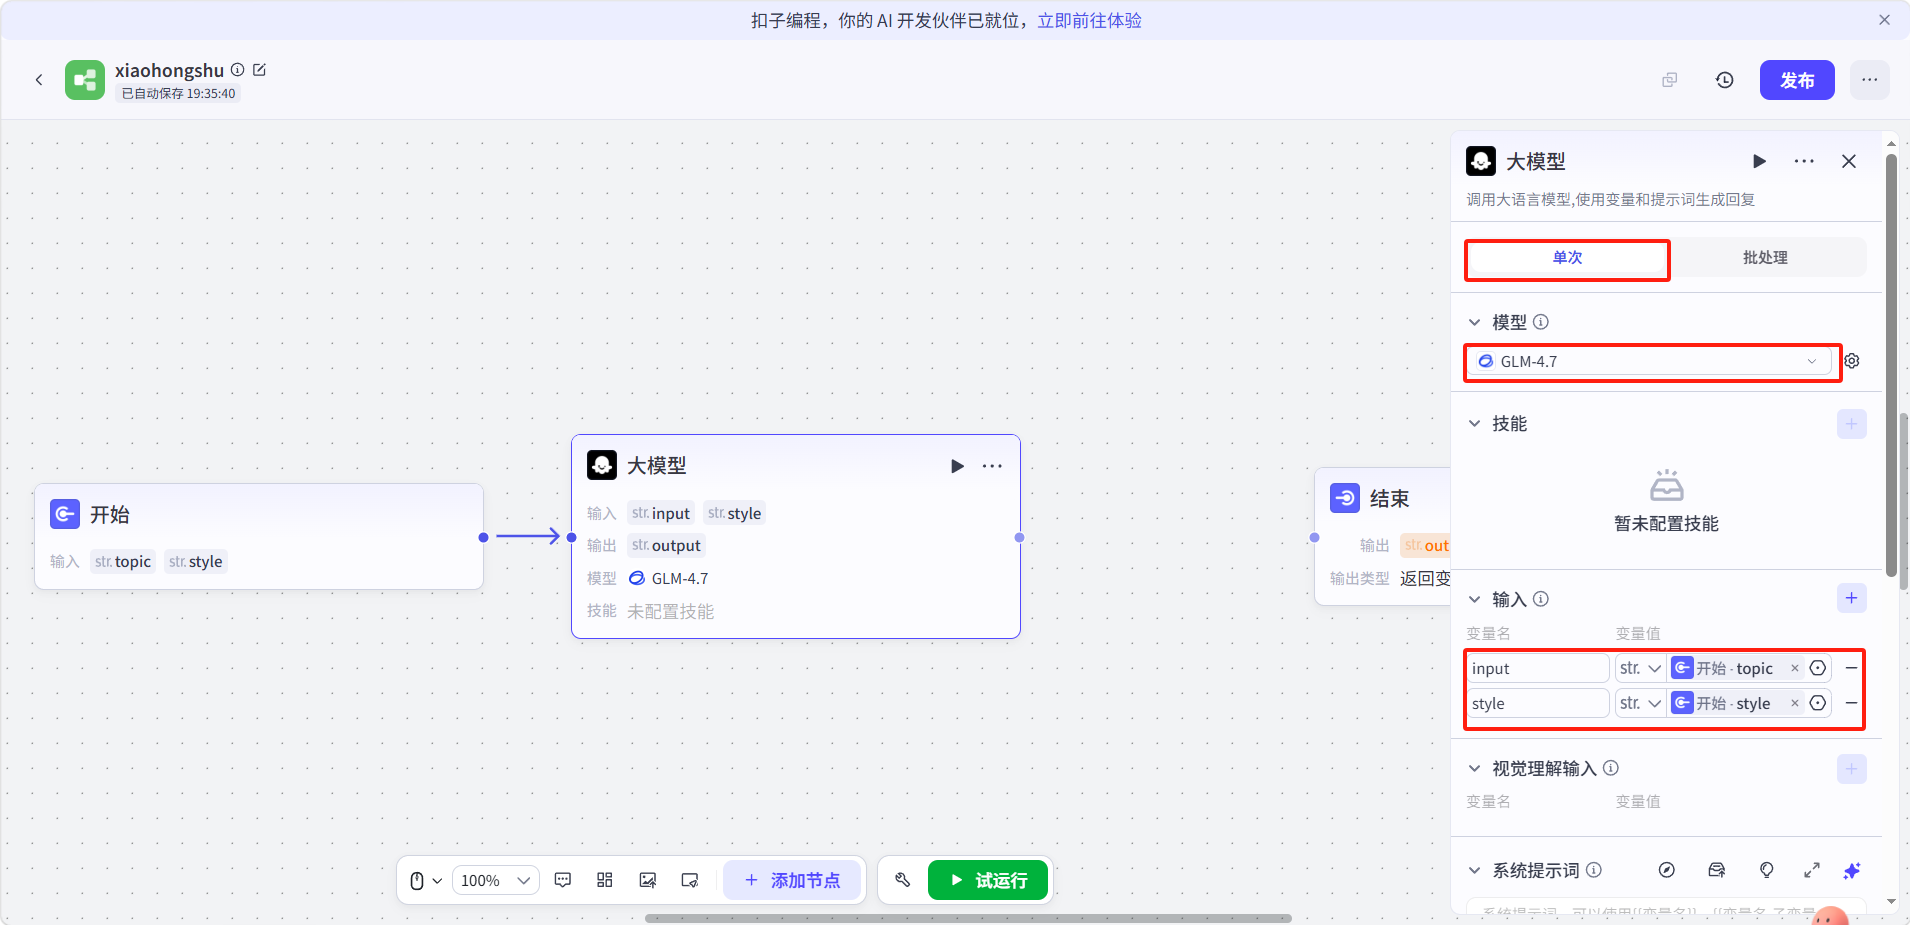Switch to the 单次 tab
Screen dimensions: 1910x925
tap(1567, 258)
